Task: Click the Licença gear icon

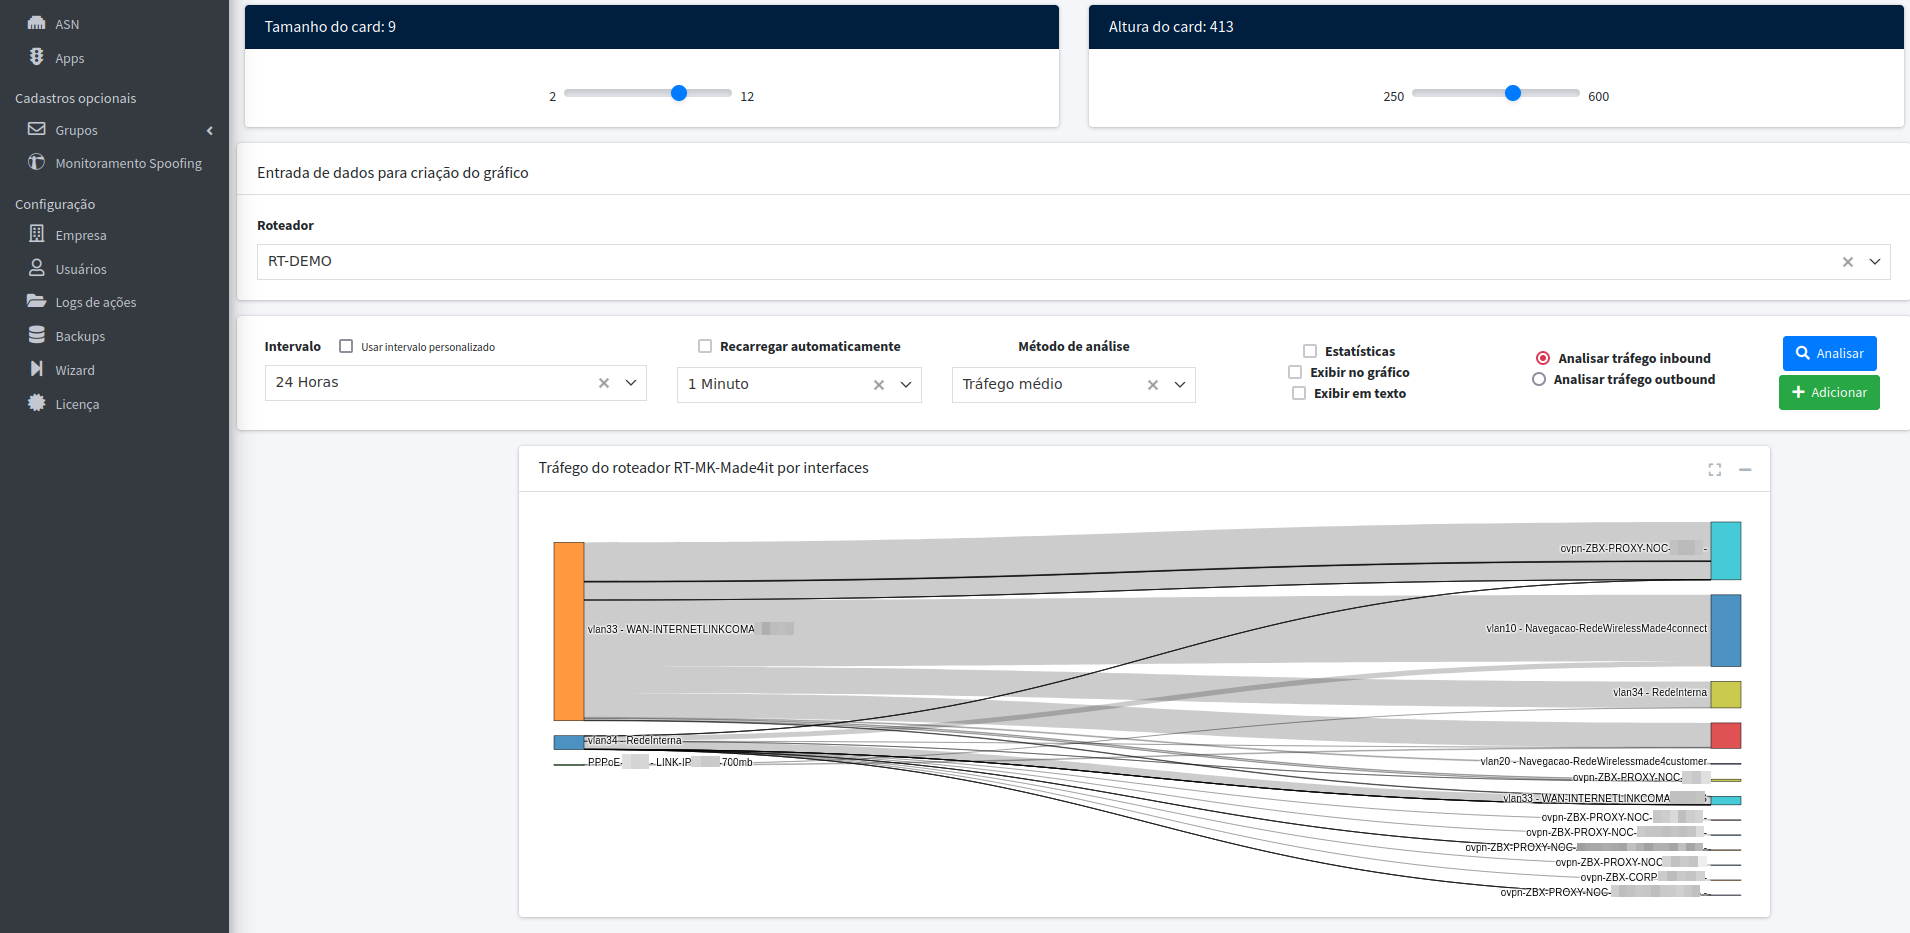Action: click(37, 403)
